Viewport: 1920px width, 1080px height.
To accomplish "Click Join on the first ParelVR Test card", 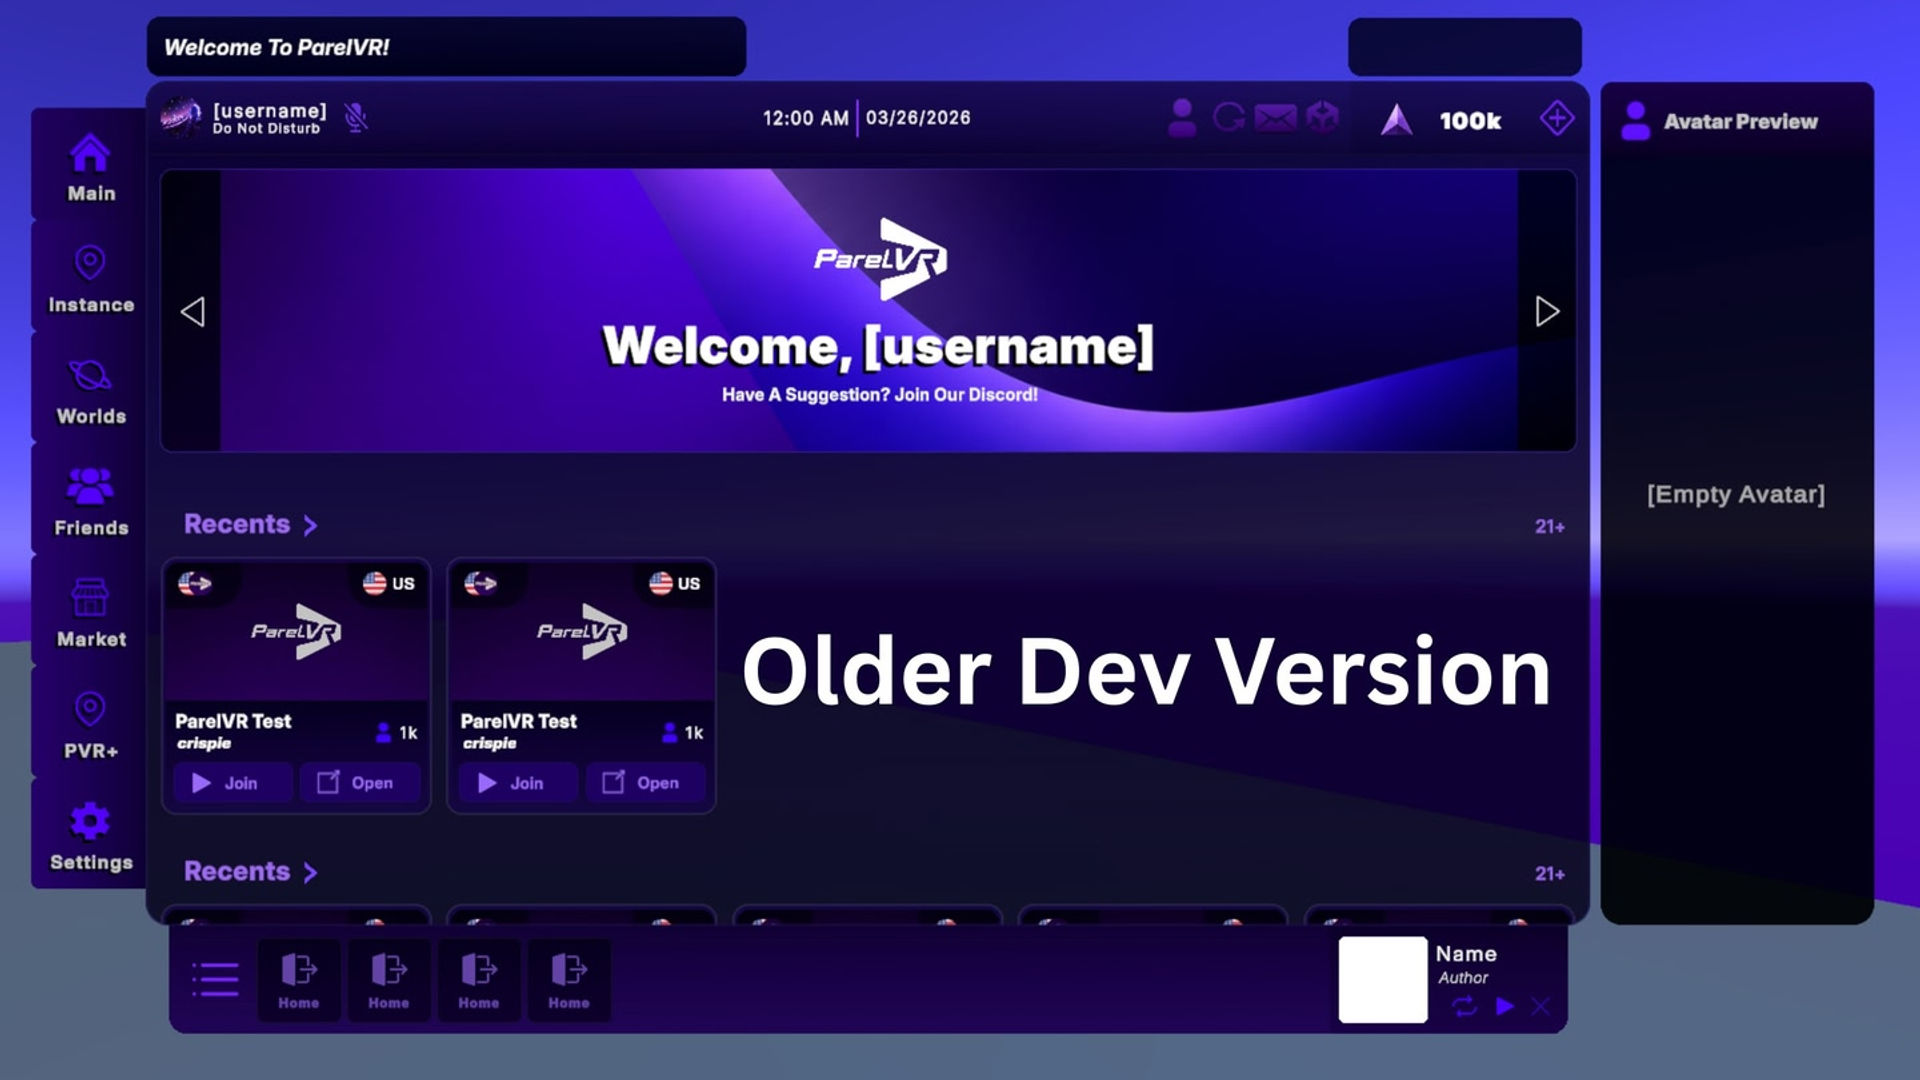I will [233, 783].
